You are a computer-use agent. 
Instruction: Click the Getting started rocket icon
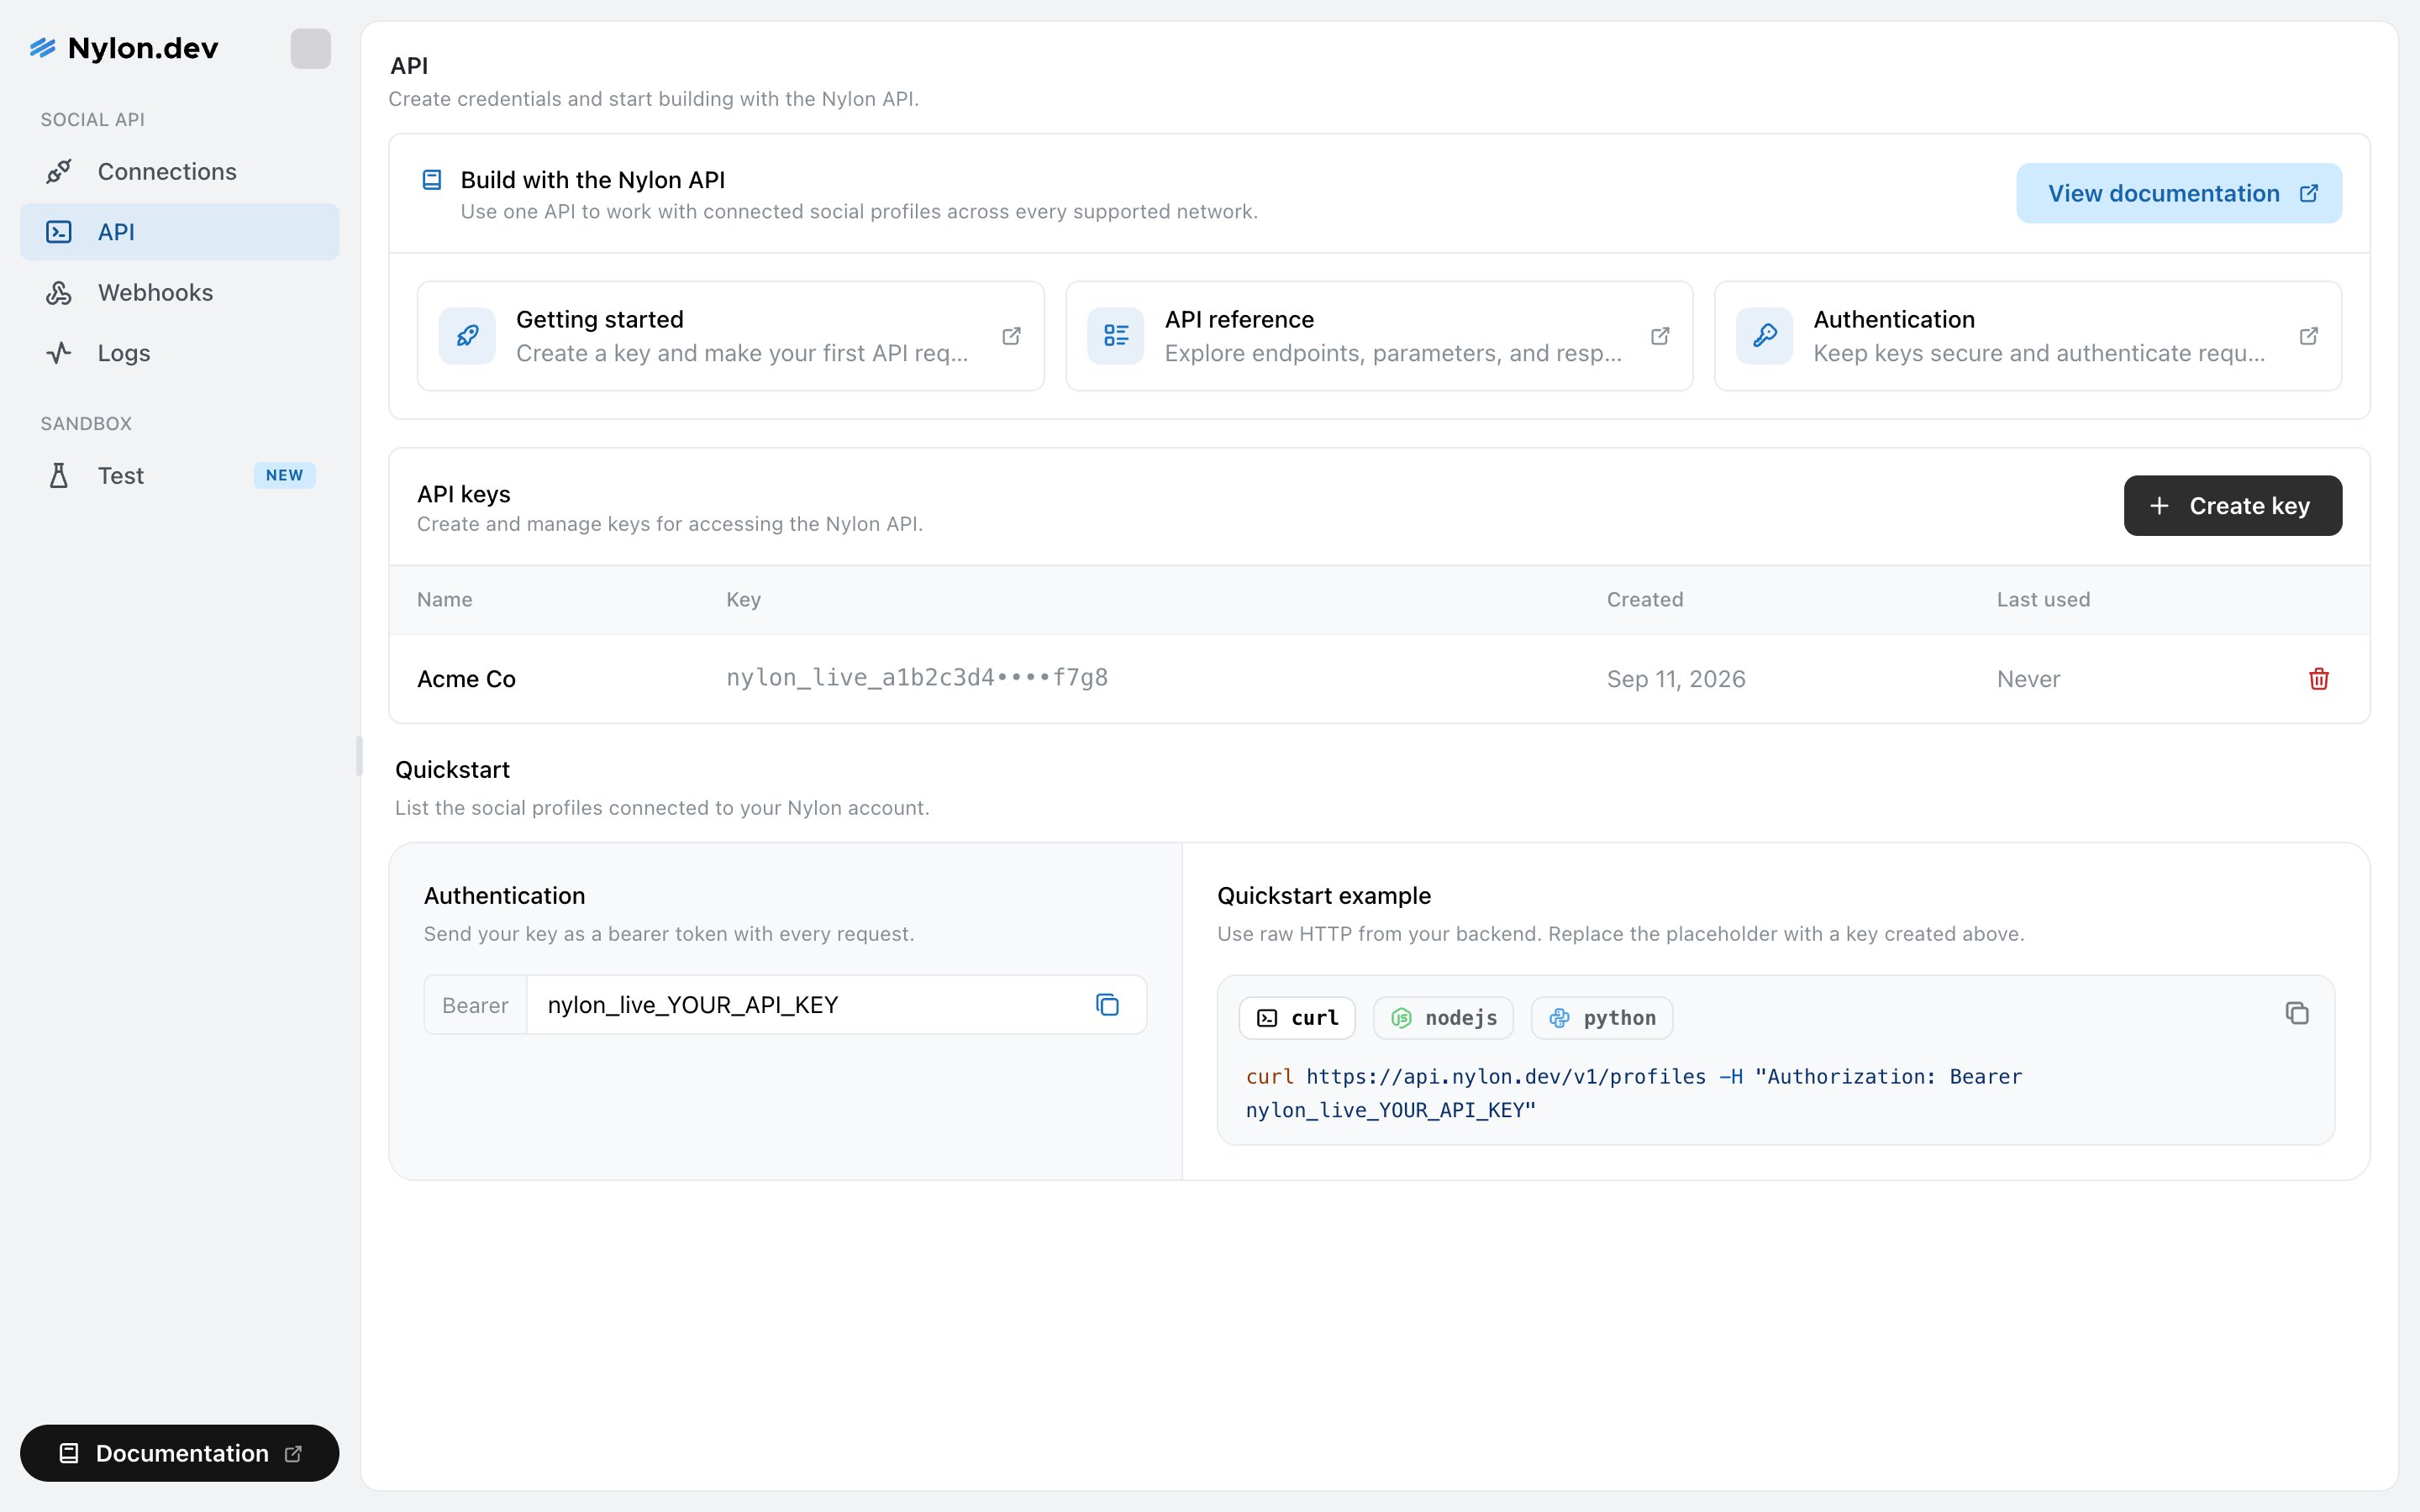pos(467,336)
